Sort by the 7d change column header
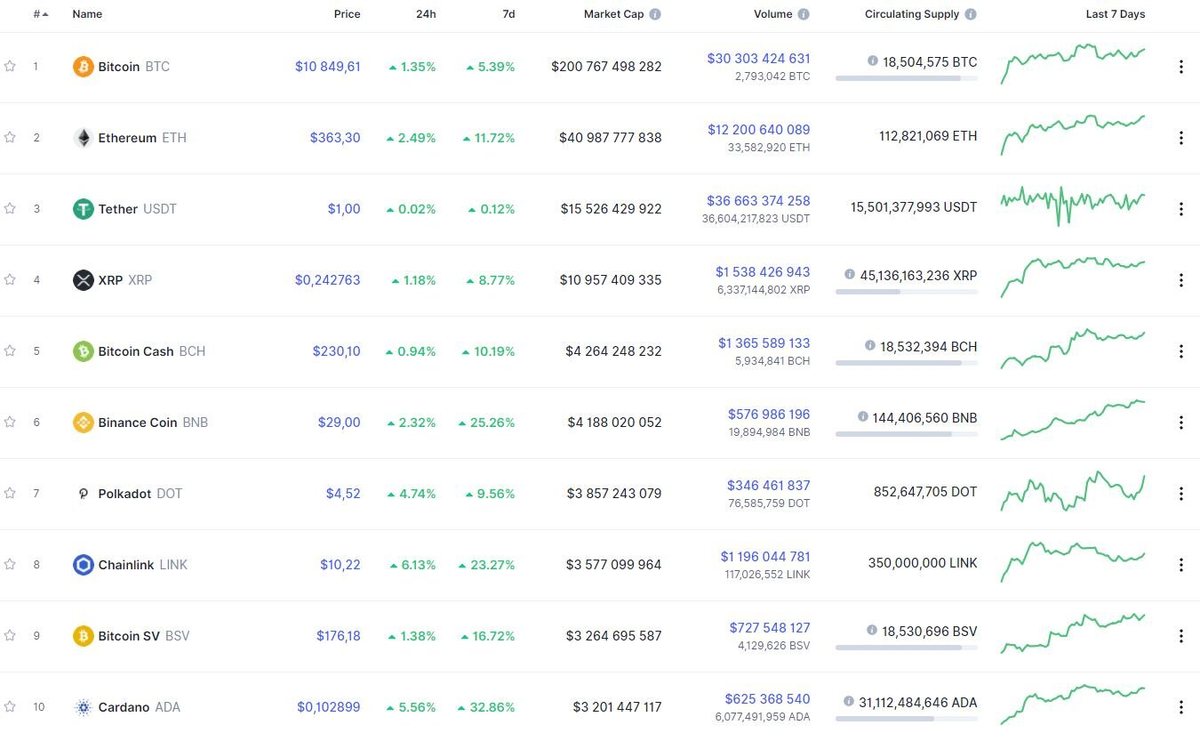This screenshot has width=1200, height=733. tap(508, 15)
